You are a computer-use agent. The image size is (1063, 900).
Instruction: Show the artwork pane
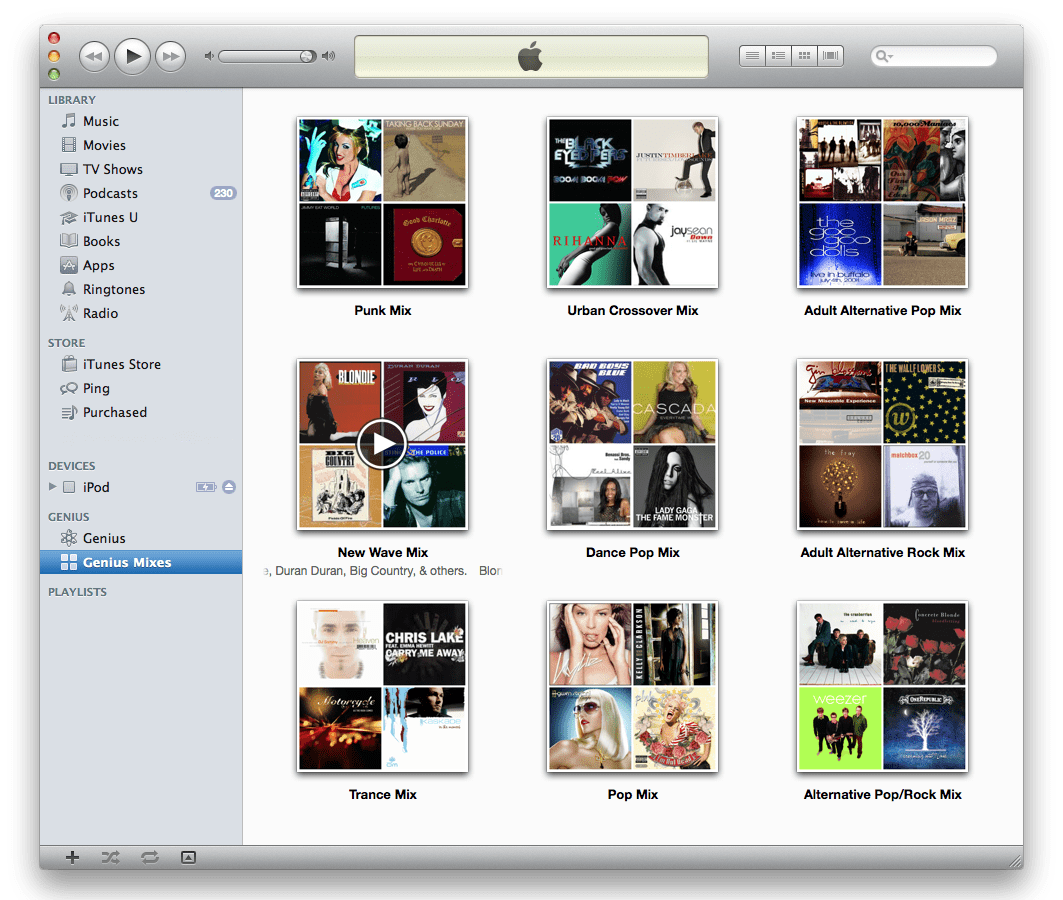click(x=188, y=857)
